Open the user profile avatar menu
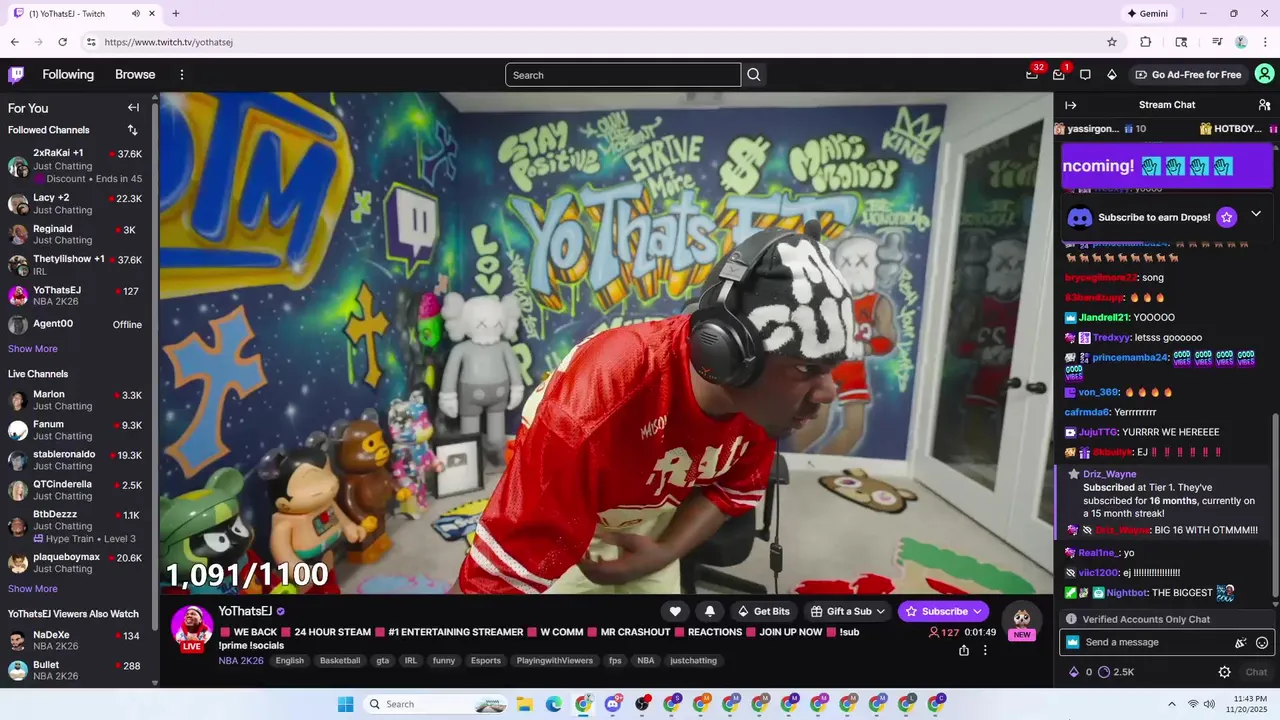 click(x=1265, y=74)
